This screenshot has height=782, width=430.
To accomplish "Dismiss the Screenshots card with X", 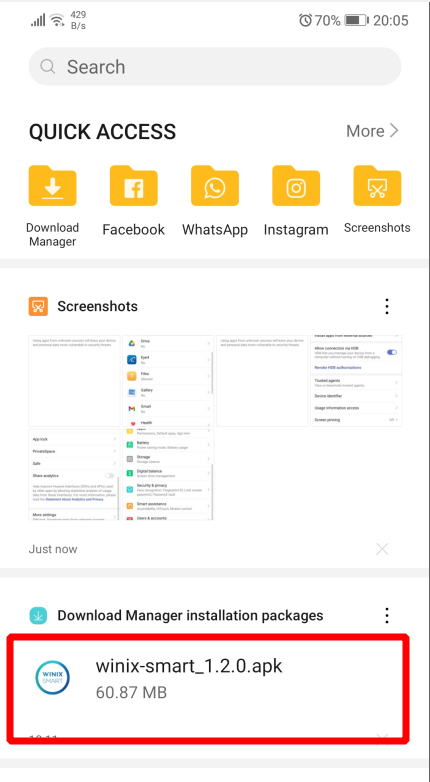I will 382,549.
